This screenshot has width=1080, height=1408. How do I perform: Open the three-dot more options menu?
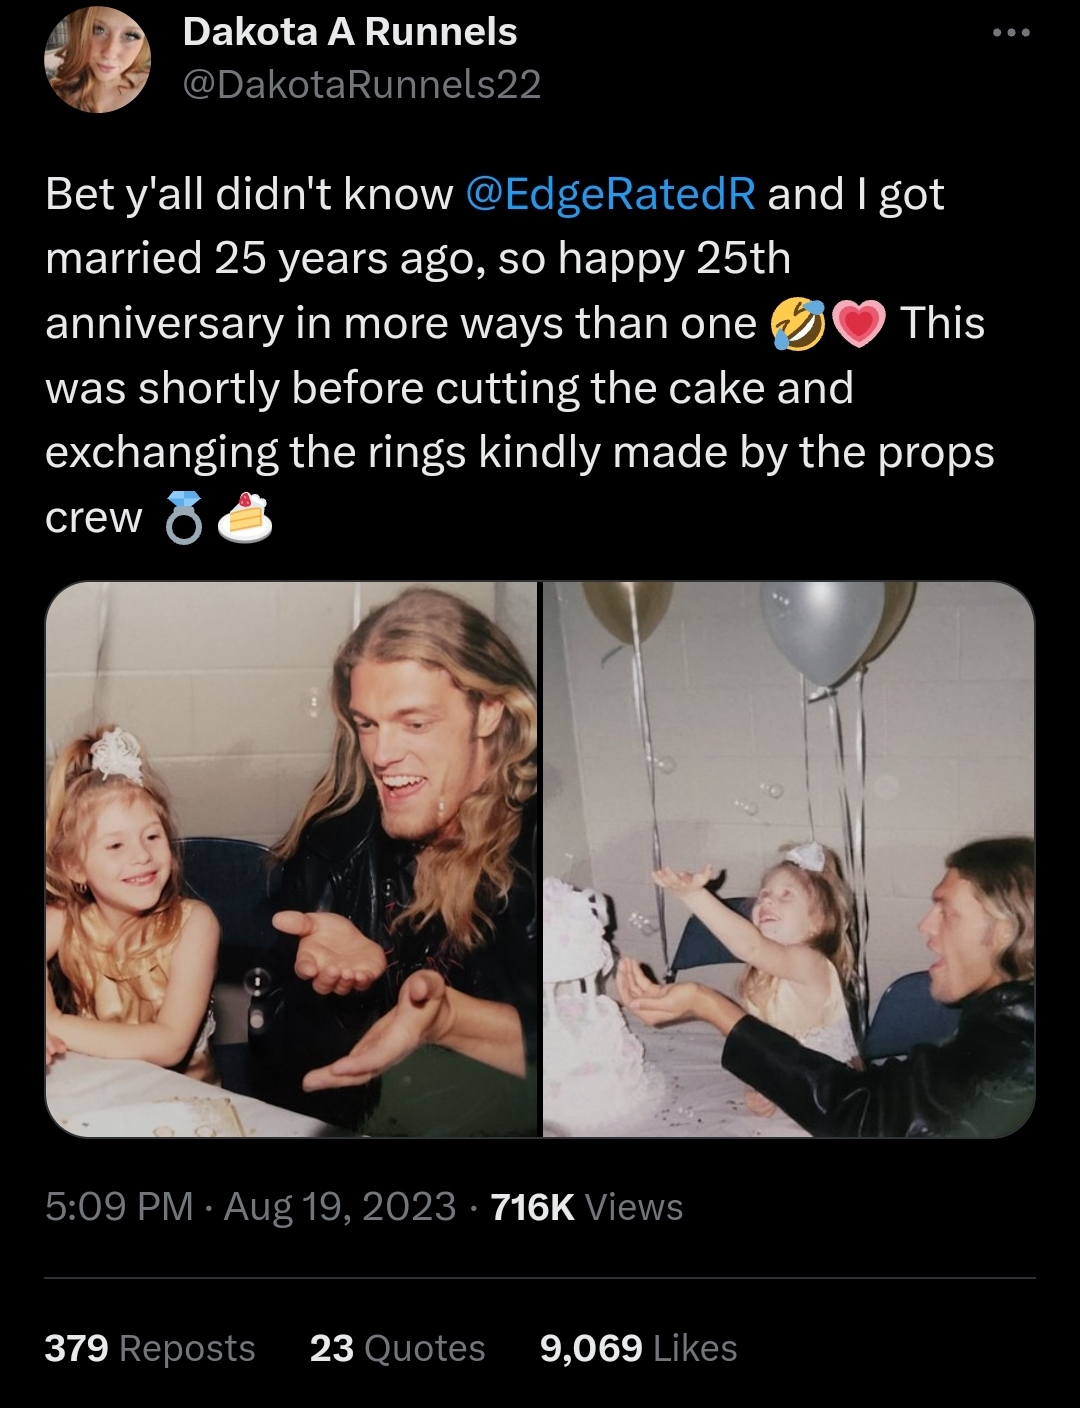1010,34
